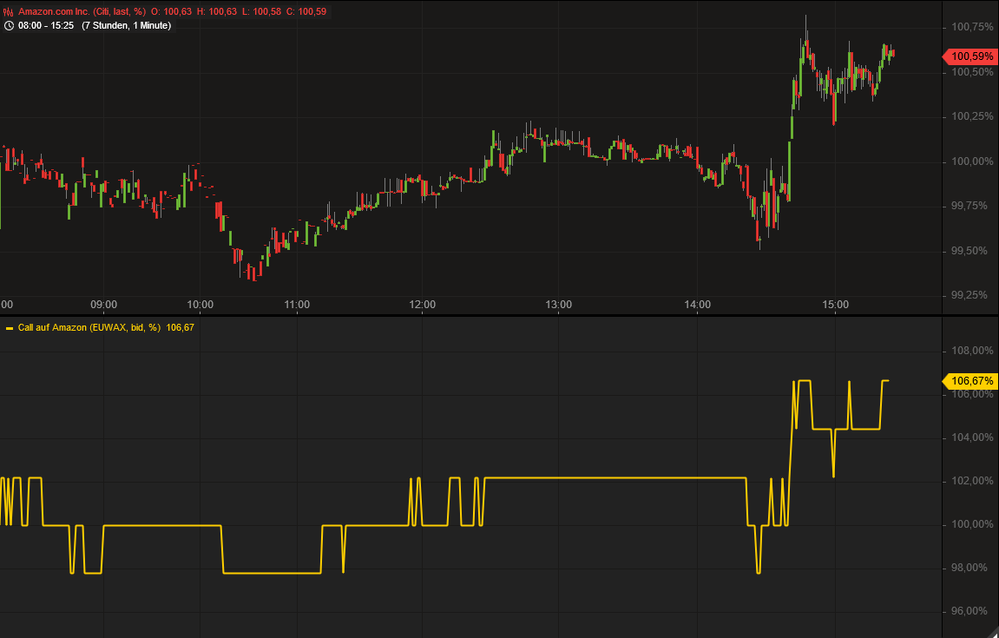999x638 pixels.
Task: Click the 99,25% label on upper price axis
Action: 972,295
